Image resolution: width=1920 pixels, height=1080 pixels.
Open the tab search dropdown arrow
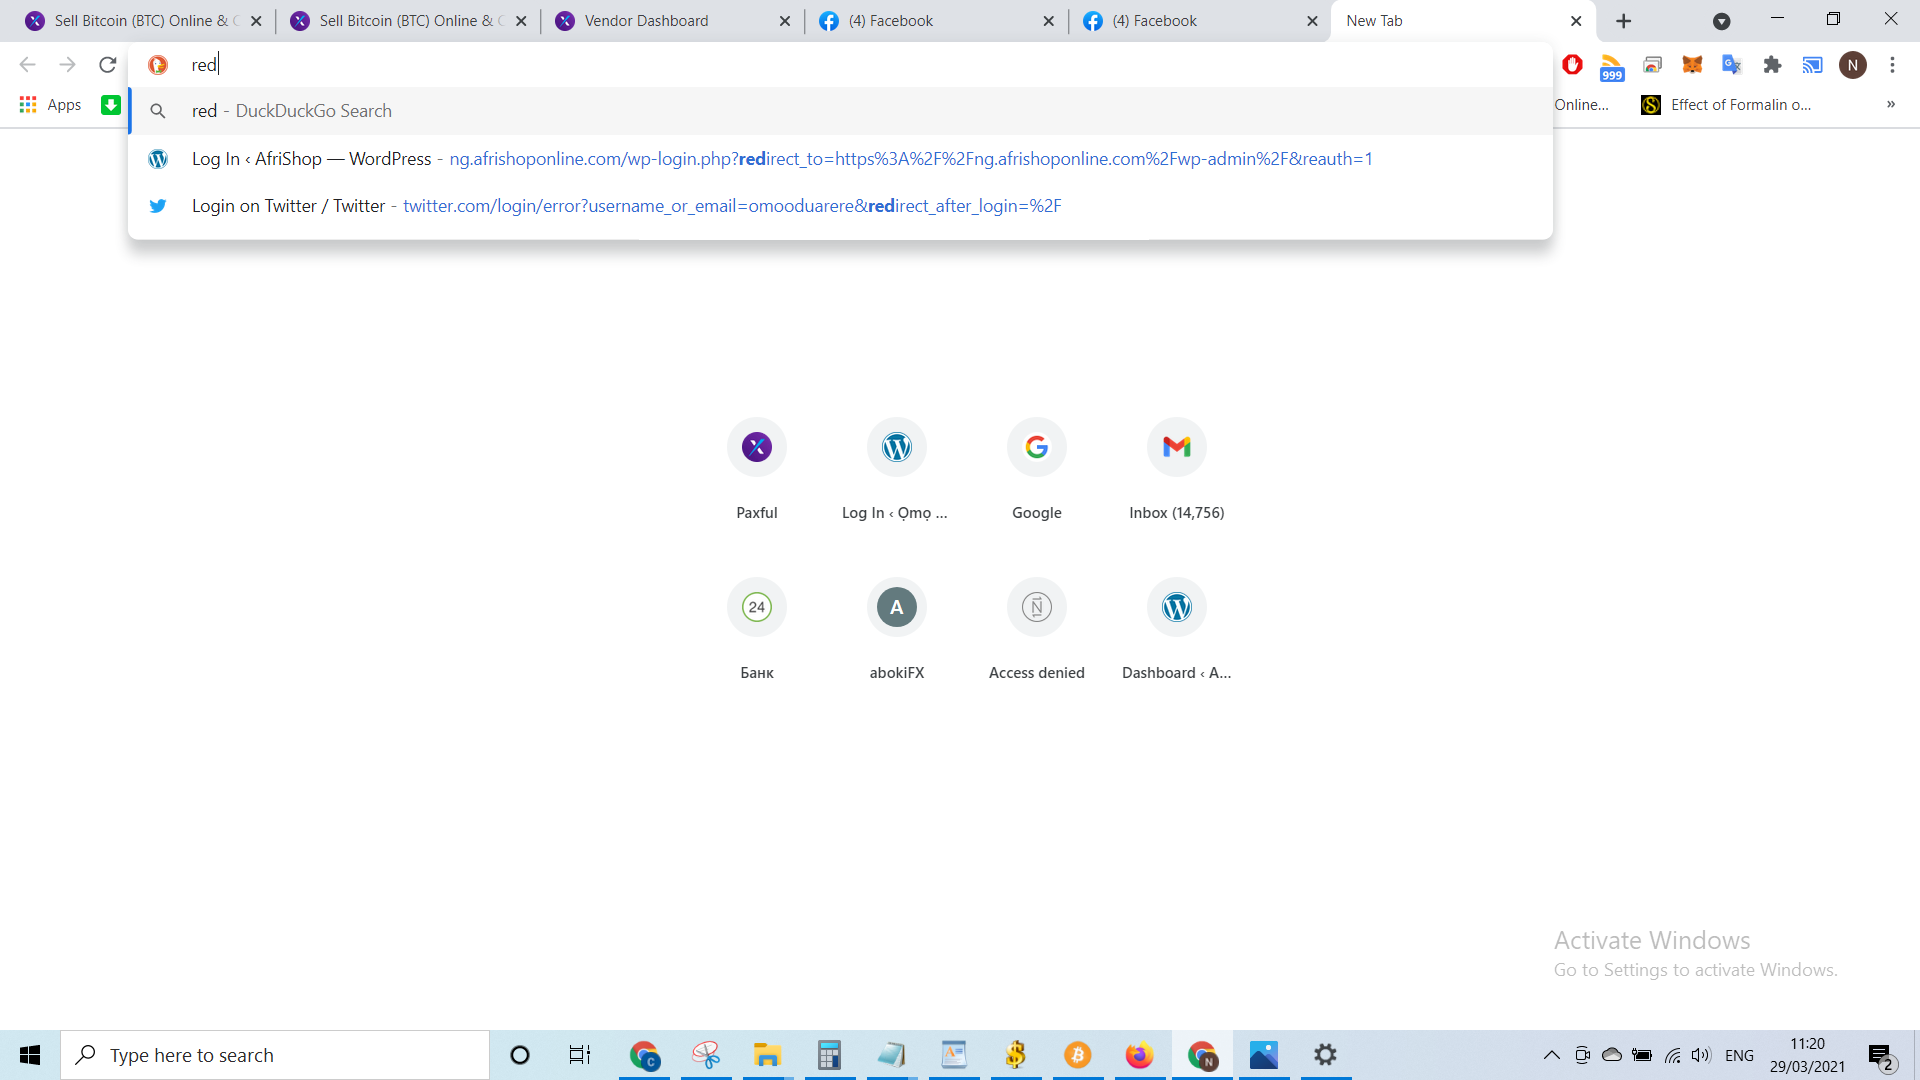pyautogui.click(x=1721, y=21)
